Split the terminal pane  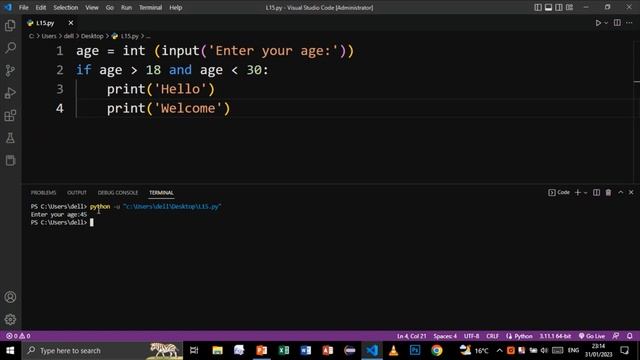coord(596,192)
